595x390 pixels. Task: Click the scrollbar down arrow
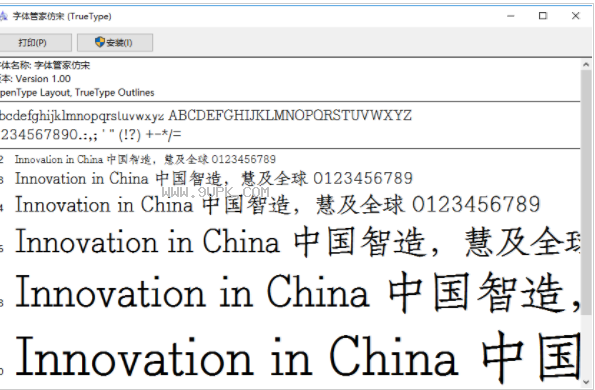[x=586, y=382]
